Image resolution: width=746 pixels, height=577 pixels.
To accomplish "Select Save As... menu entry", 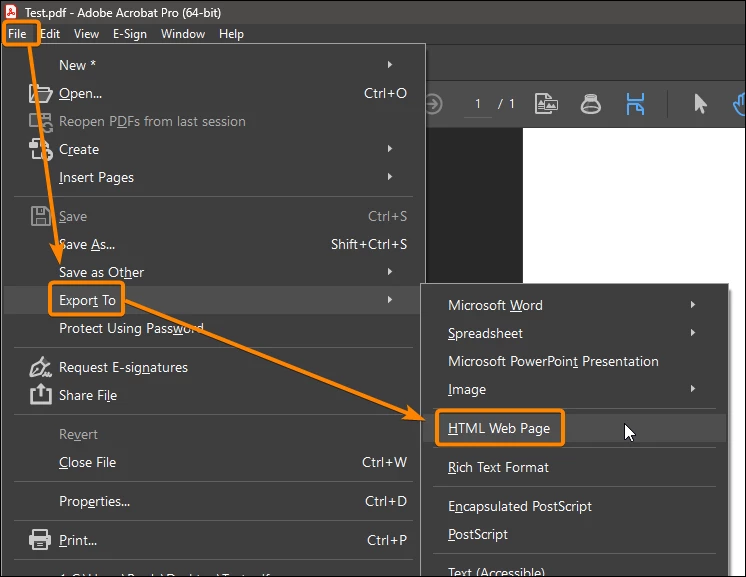I will click(214, 244).
